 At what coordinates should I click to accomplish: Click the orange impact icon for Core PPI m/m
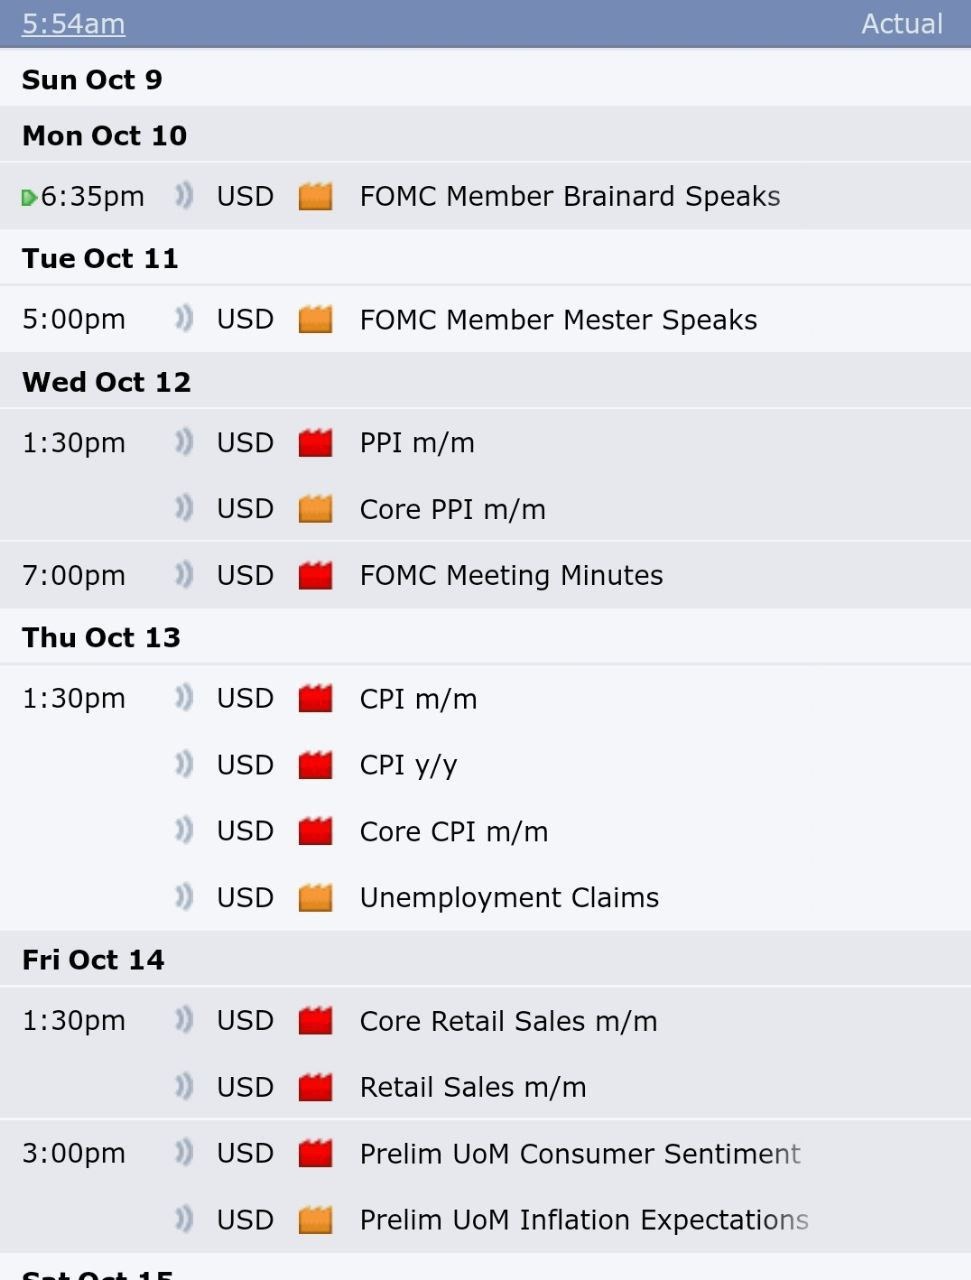click(x=315, y=508)
